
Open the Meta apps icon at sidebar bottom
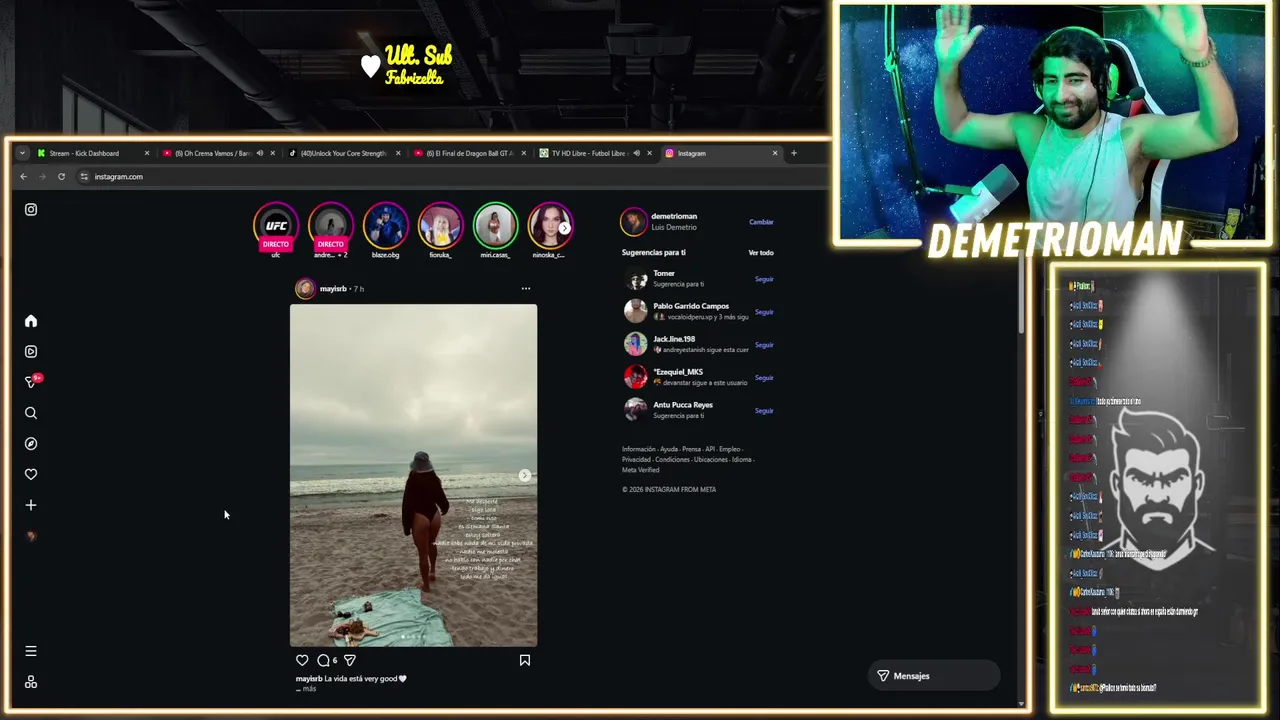point(31,682)
